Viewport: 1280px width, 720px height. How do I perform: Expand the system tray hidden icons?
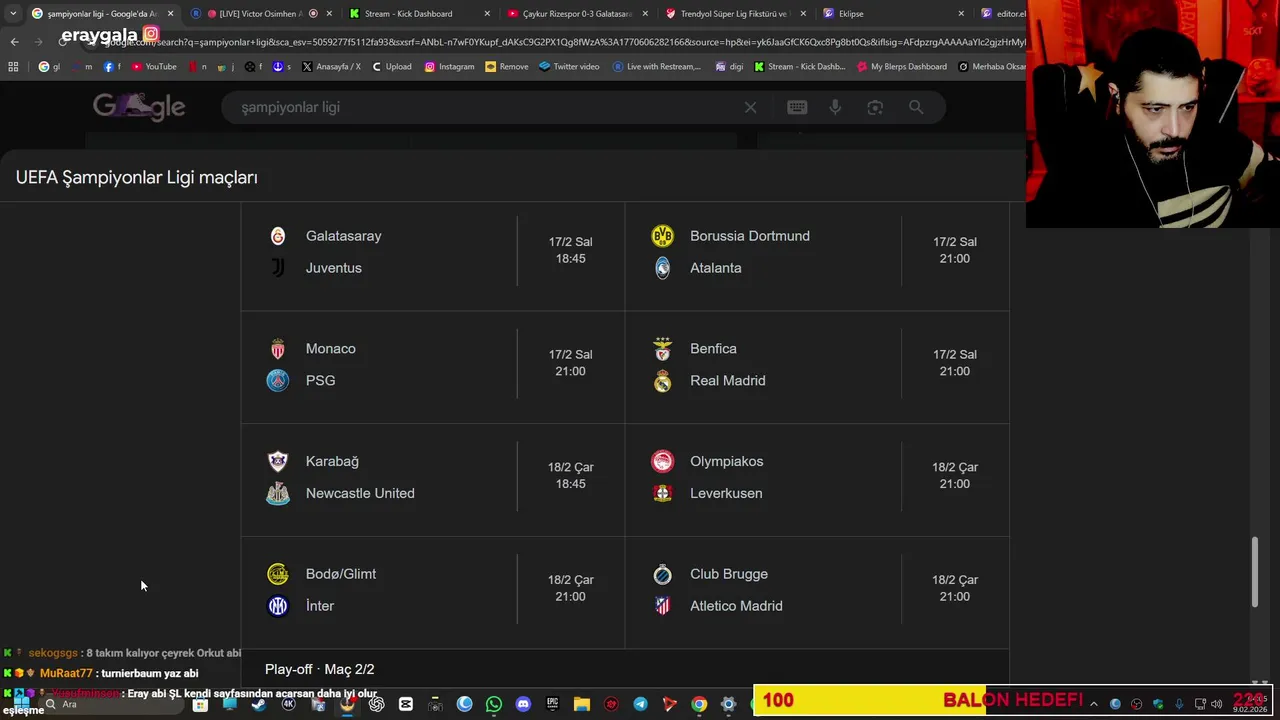tap(1093, 704)
